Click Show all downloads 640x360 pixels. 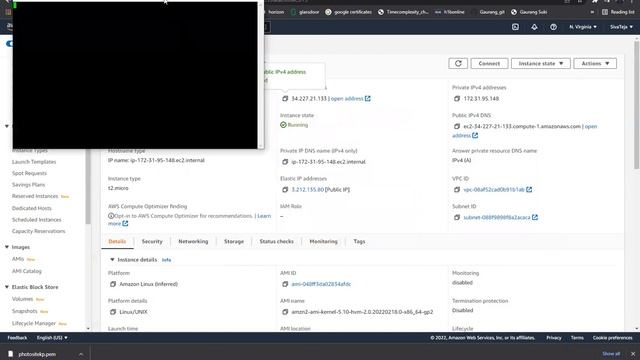pos(611,354)
